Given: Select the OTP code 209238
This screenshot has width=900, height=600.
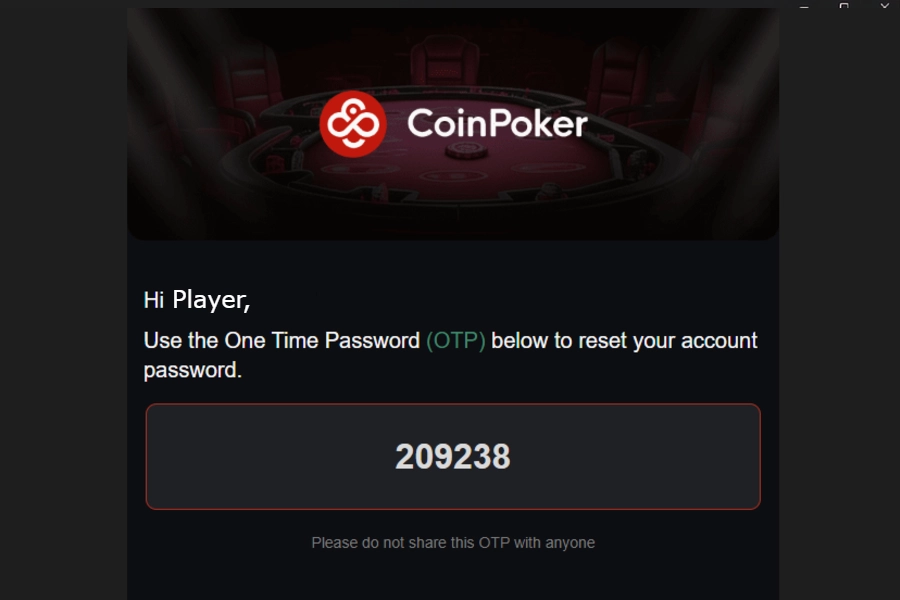Looking at the screenshot, I should pyautogui.click(x=453, y=457).
